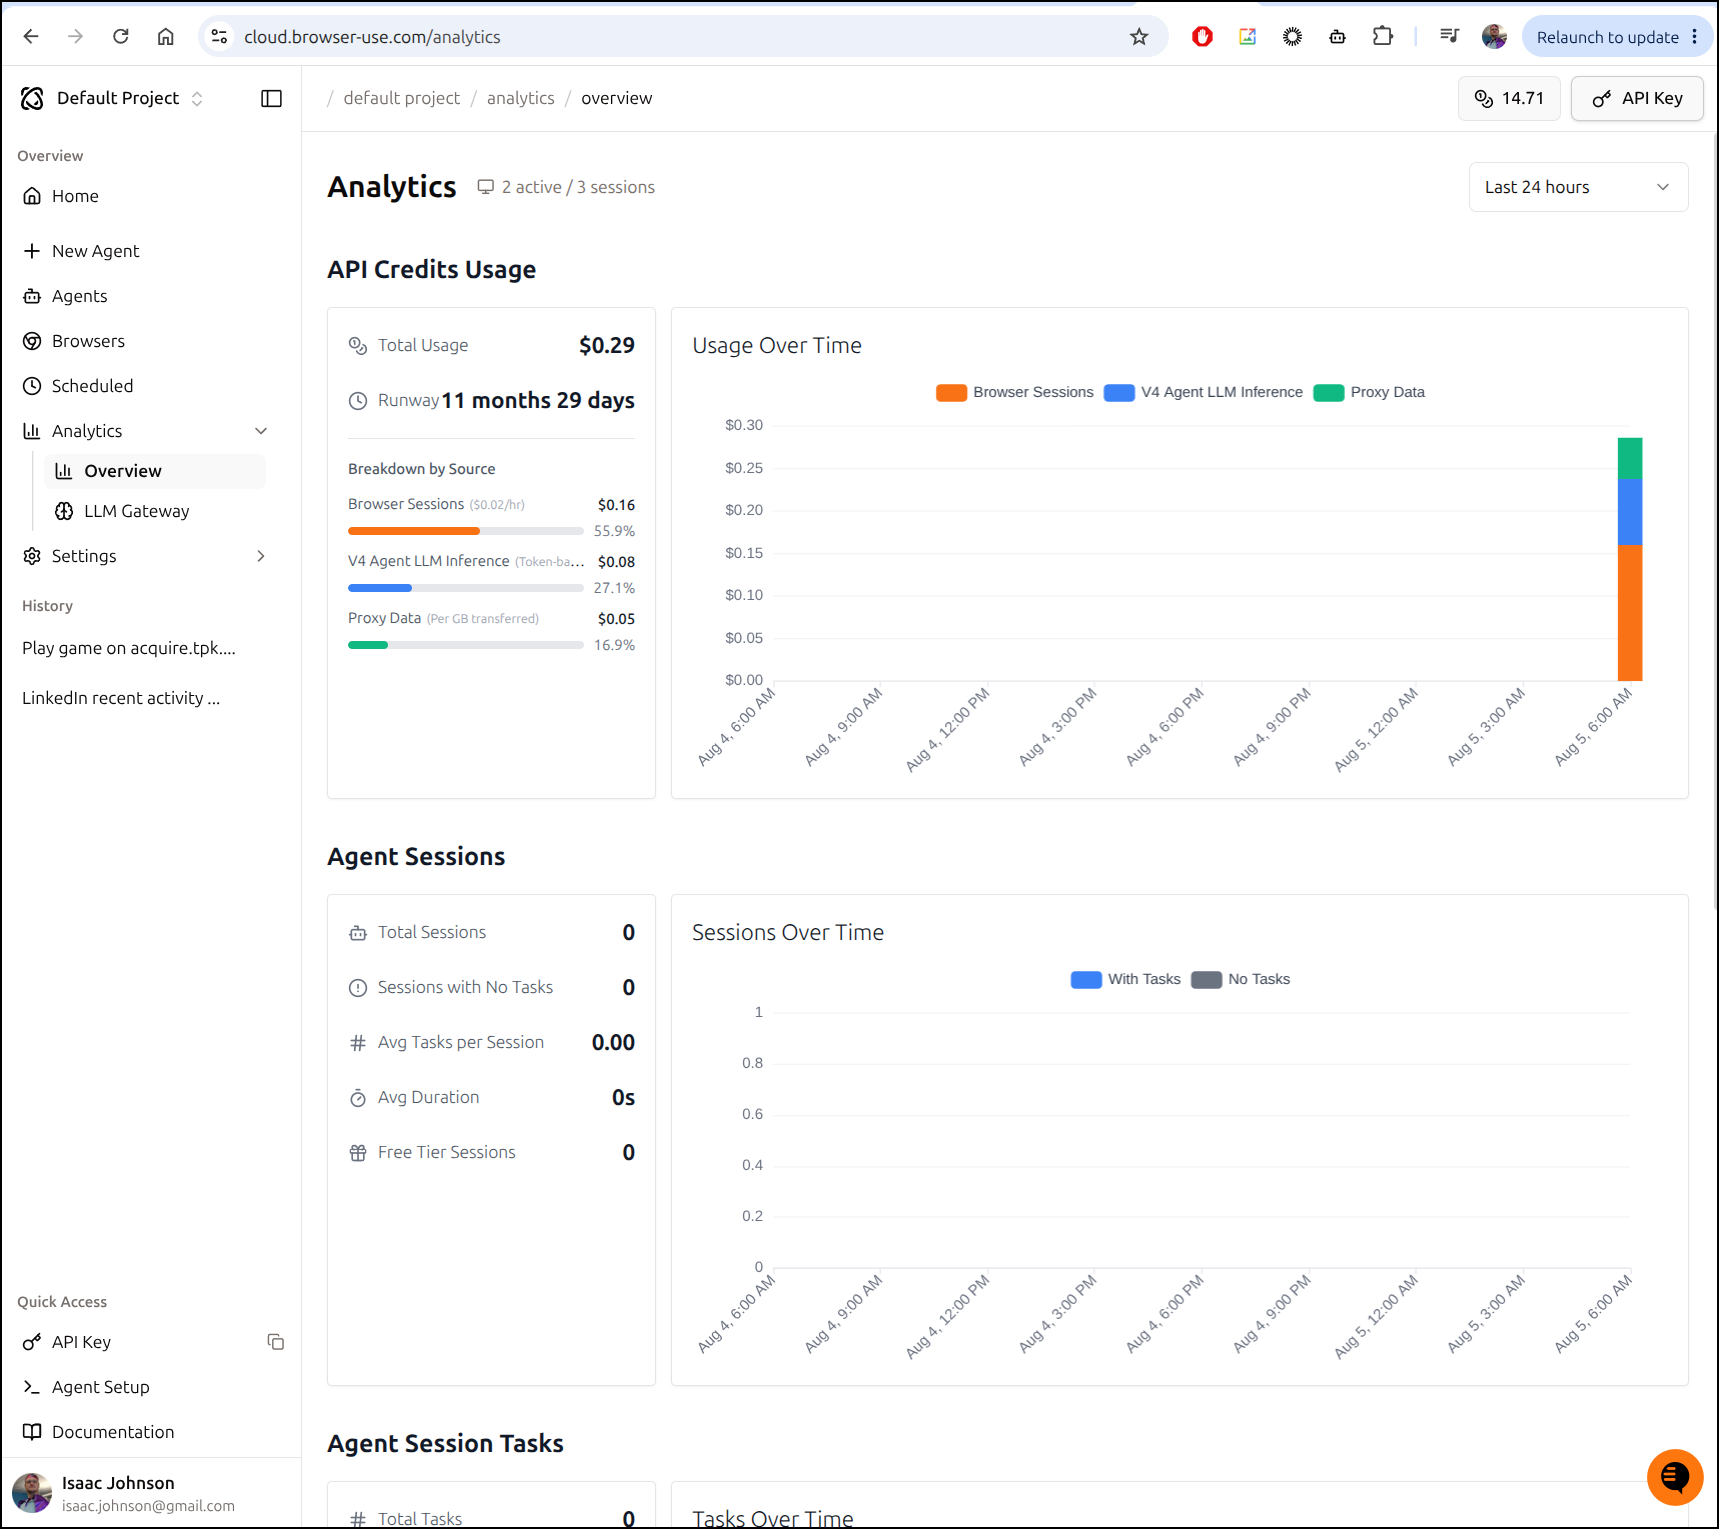Go to Scheduled in sidebar

click(x=92, y=386)
